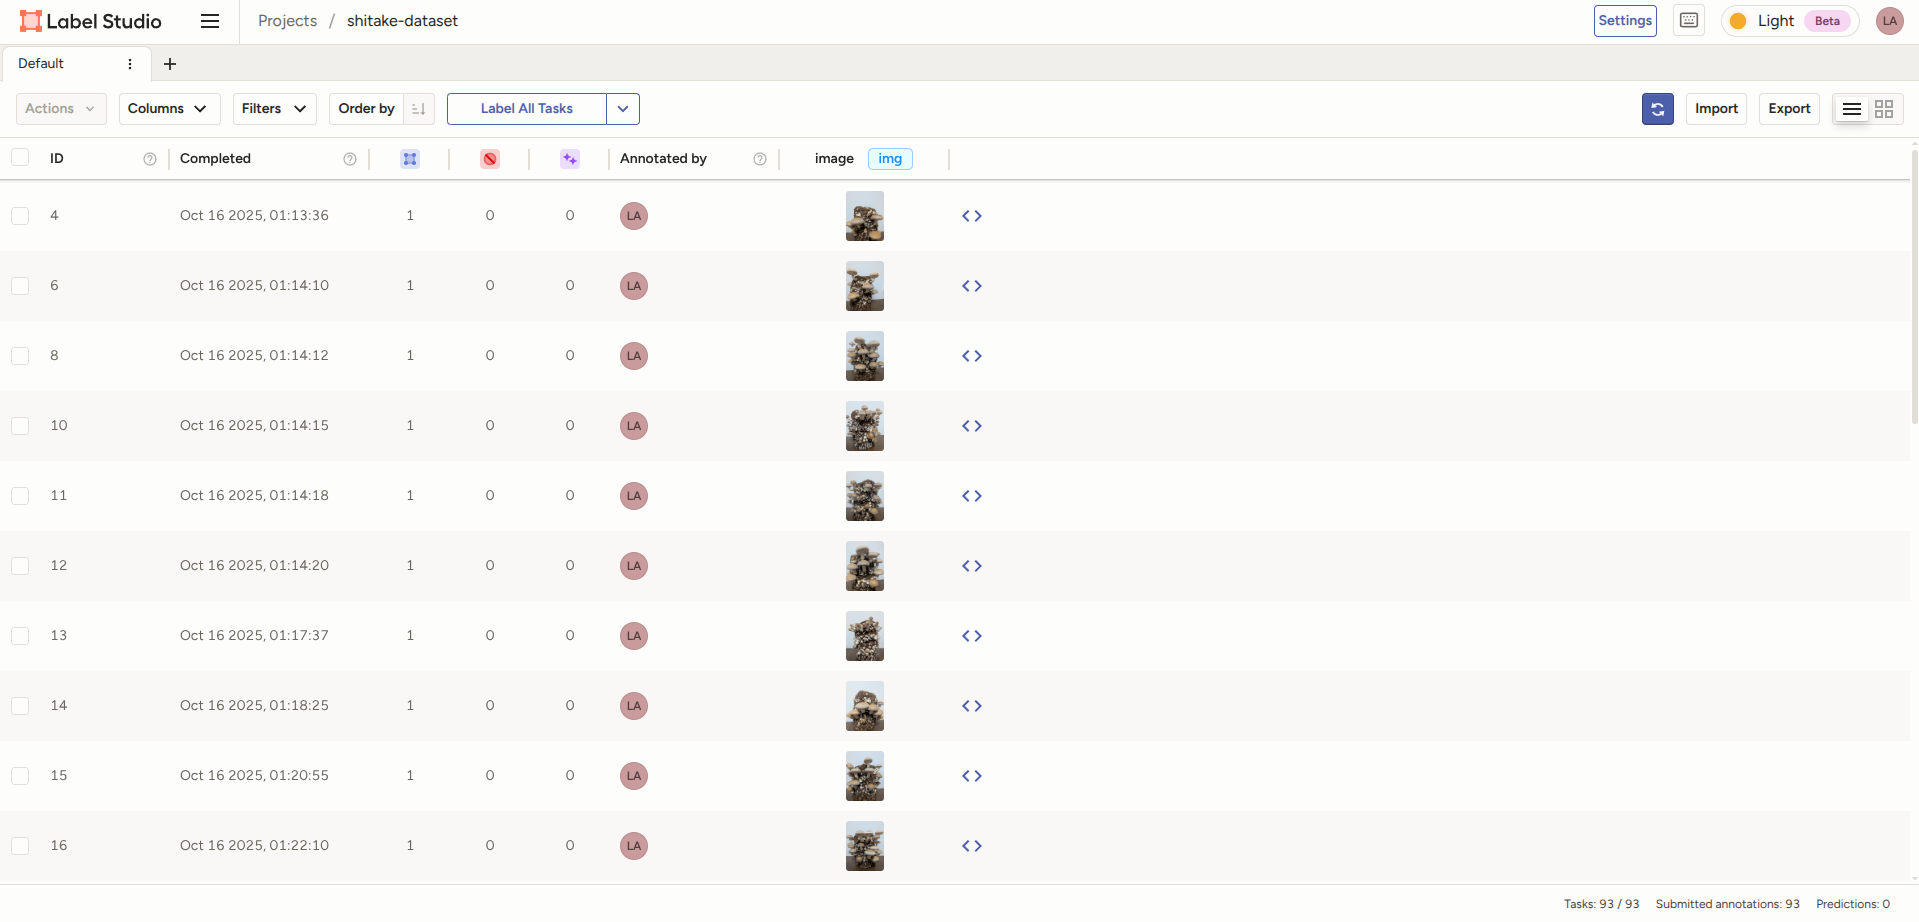Toggle sort order direction icon

(x=419, y=109)
